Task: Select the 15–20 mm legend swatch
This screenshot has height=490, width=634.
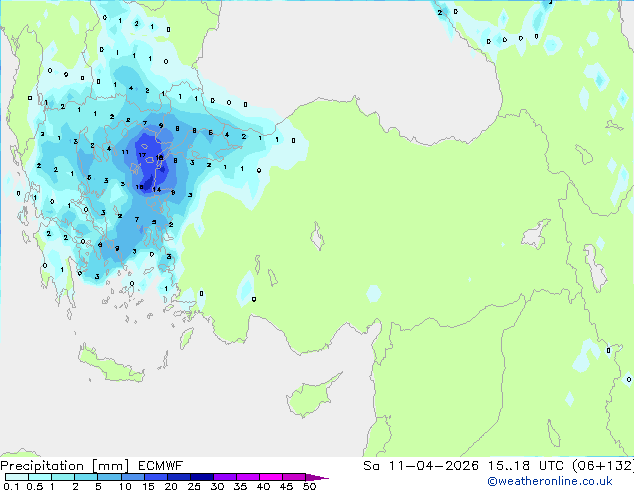Action: pos(156,477)
